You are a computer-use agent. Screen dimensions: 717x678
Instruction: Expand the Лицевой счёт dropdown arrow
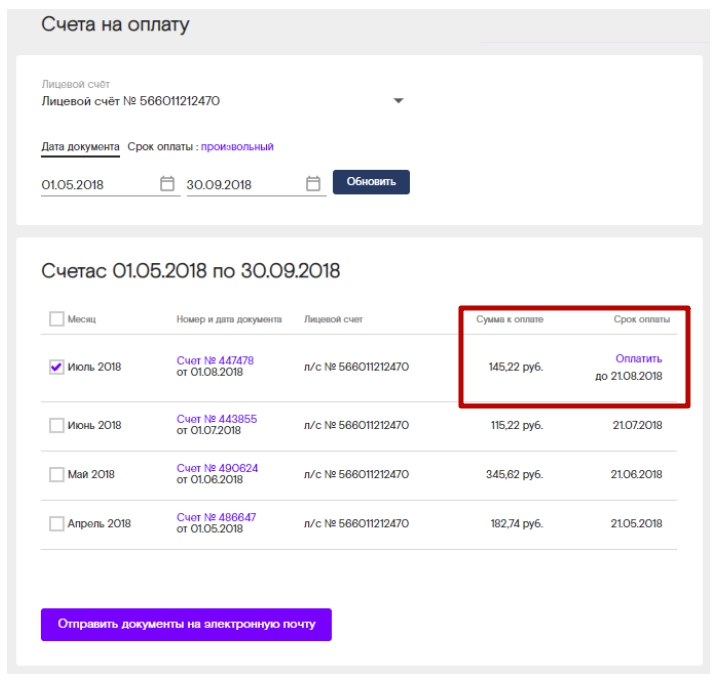click(398, 101)
